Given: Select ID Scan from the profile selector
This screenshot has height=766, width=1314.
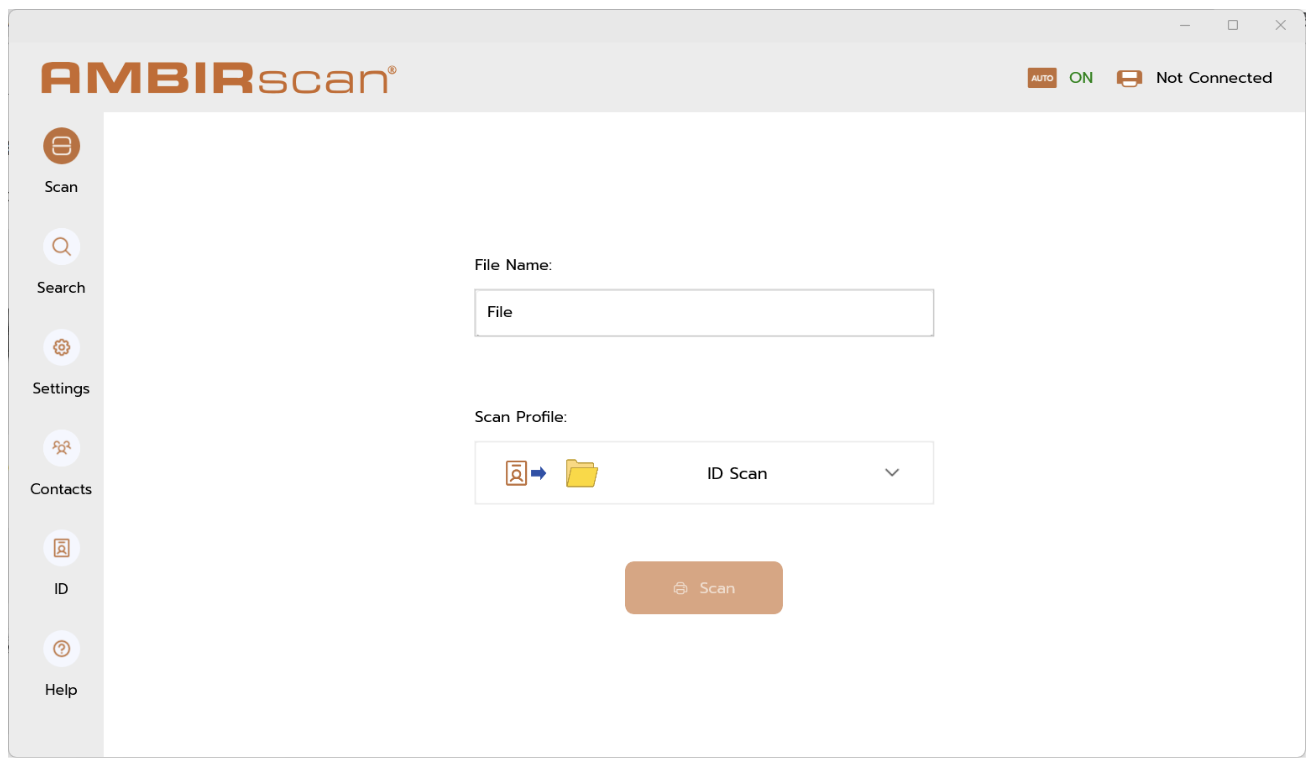Looking at the screenshot, I should coord(737,472).
